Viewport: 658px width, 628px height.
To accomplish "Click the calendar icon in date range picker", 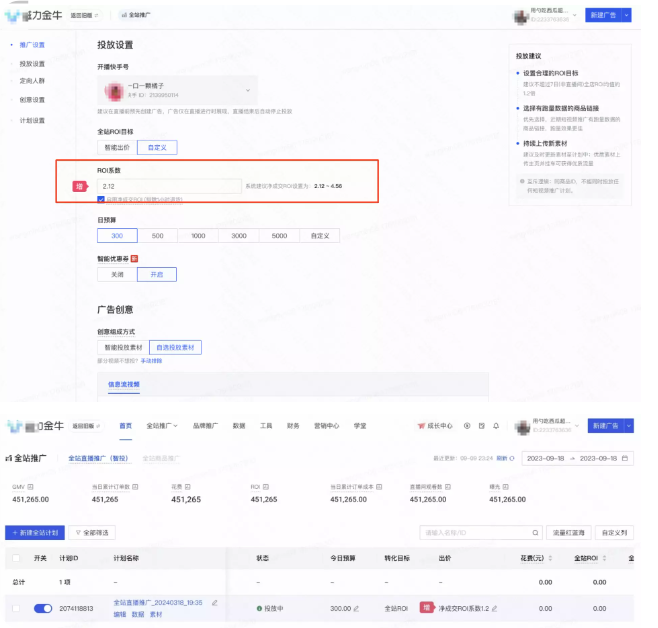I will 625,458.
